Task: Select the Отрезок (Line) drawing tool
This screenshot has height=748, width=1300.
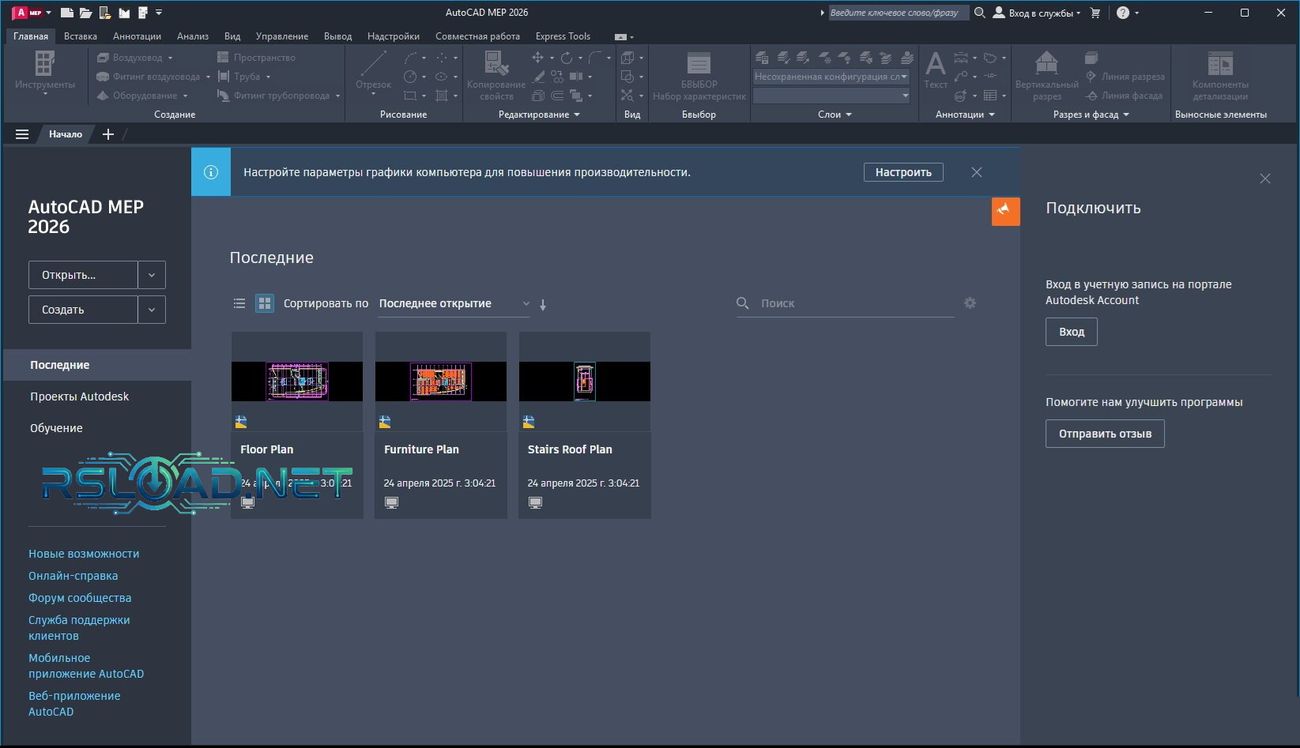Action: (372, 70)
